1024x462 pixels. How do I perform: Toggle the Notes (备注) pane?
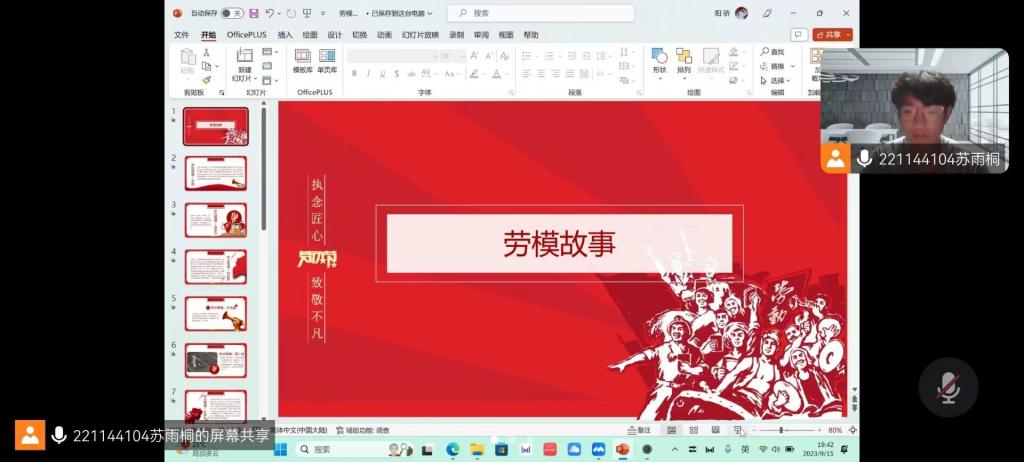point(639,430)
